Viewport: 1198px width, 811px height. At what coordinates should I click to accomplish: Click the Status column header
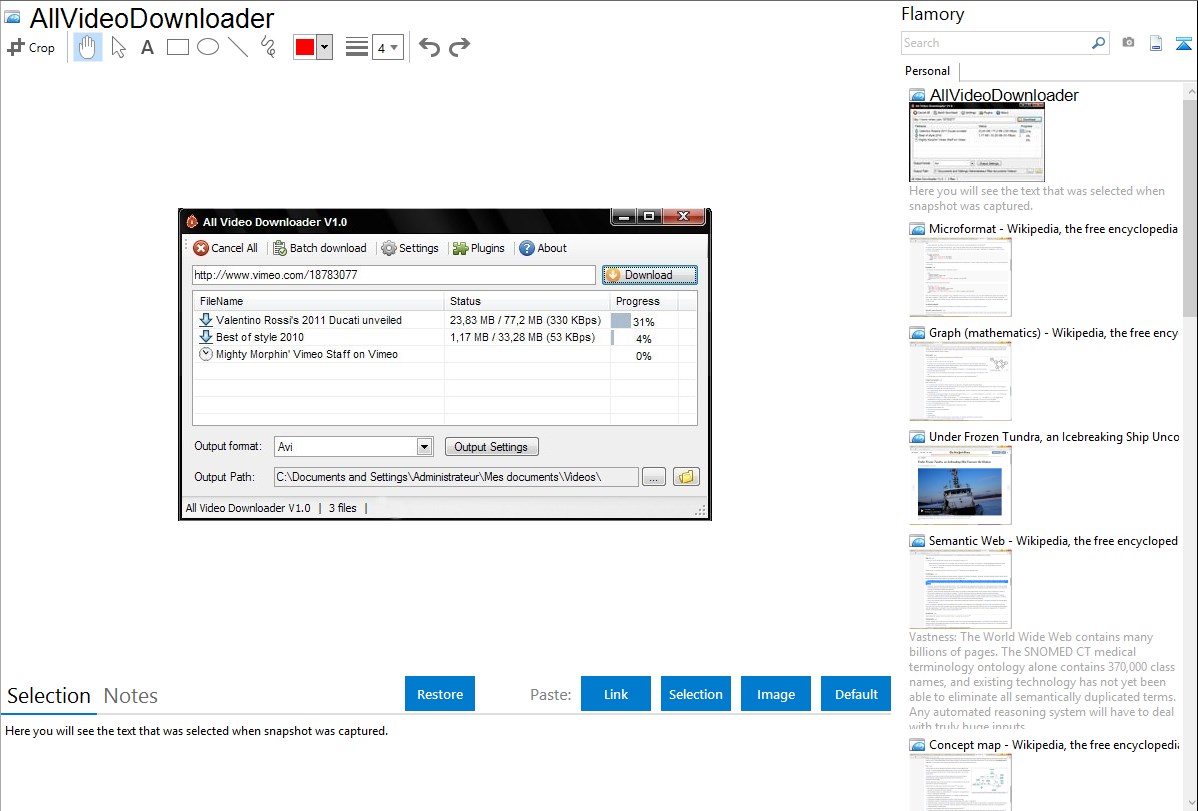527,301
